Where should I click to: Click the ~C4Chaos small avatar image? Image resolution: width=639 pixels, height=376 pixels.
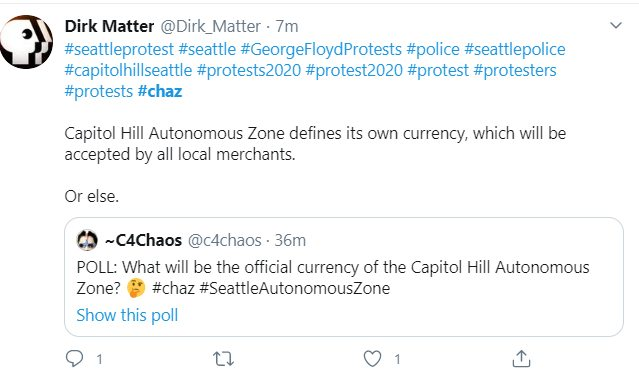click(87, 240)
